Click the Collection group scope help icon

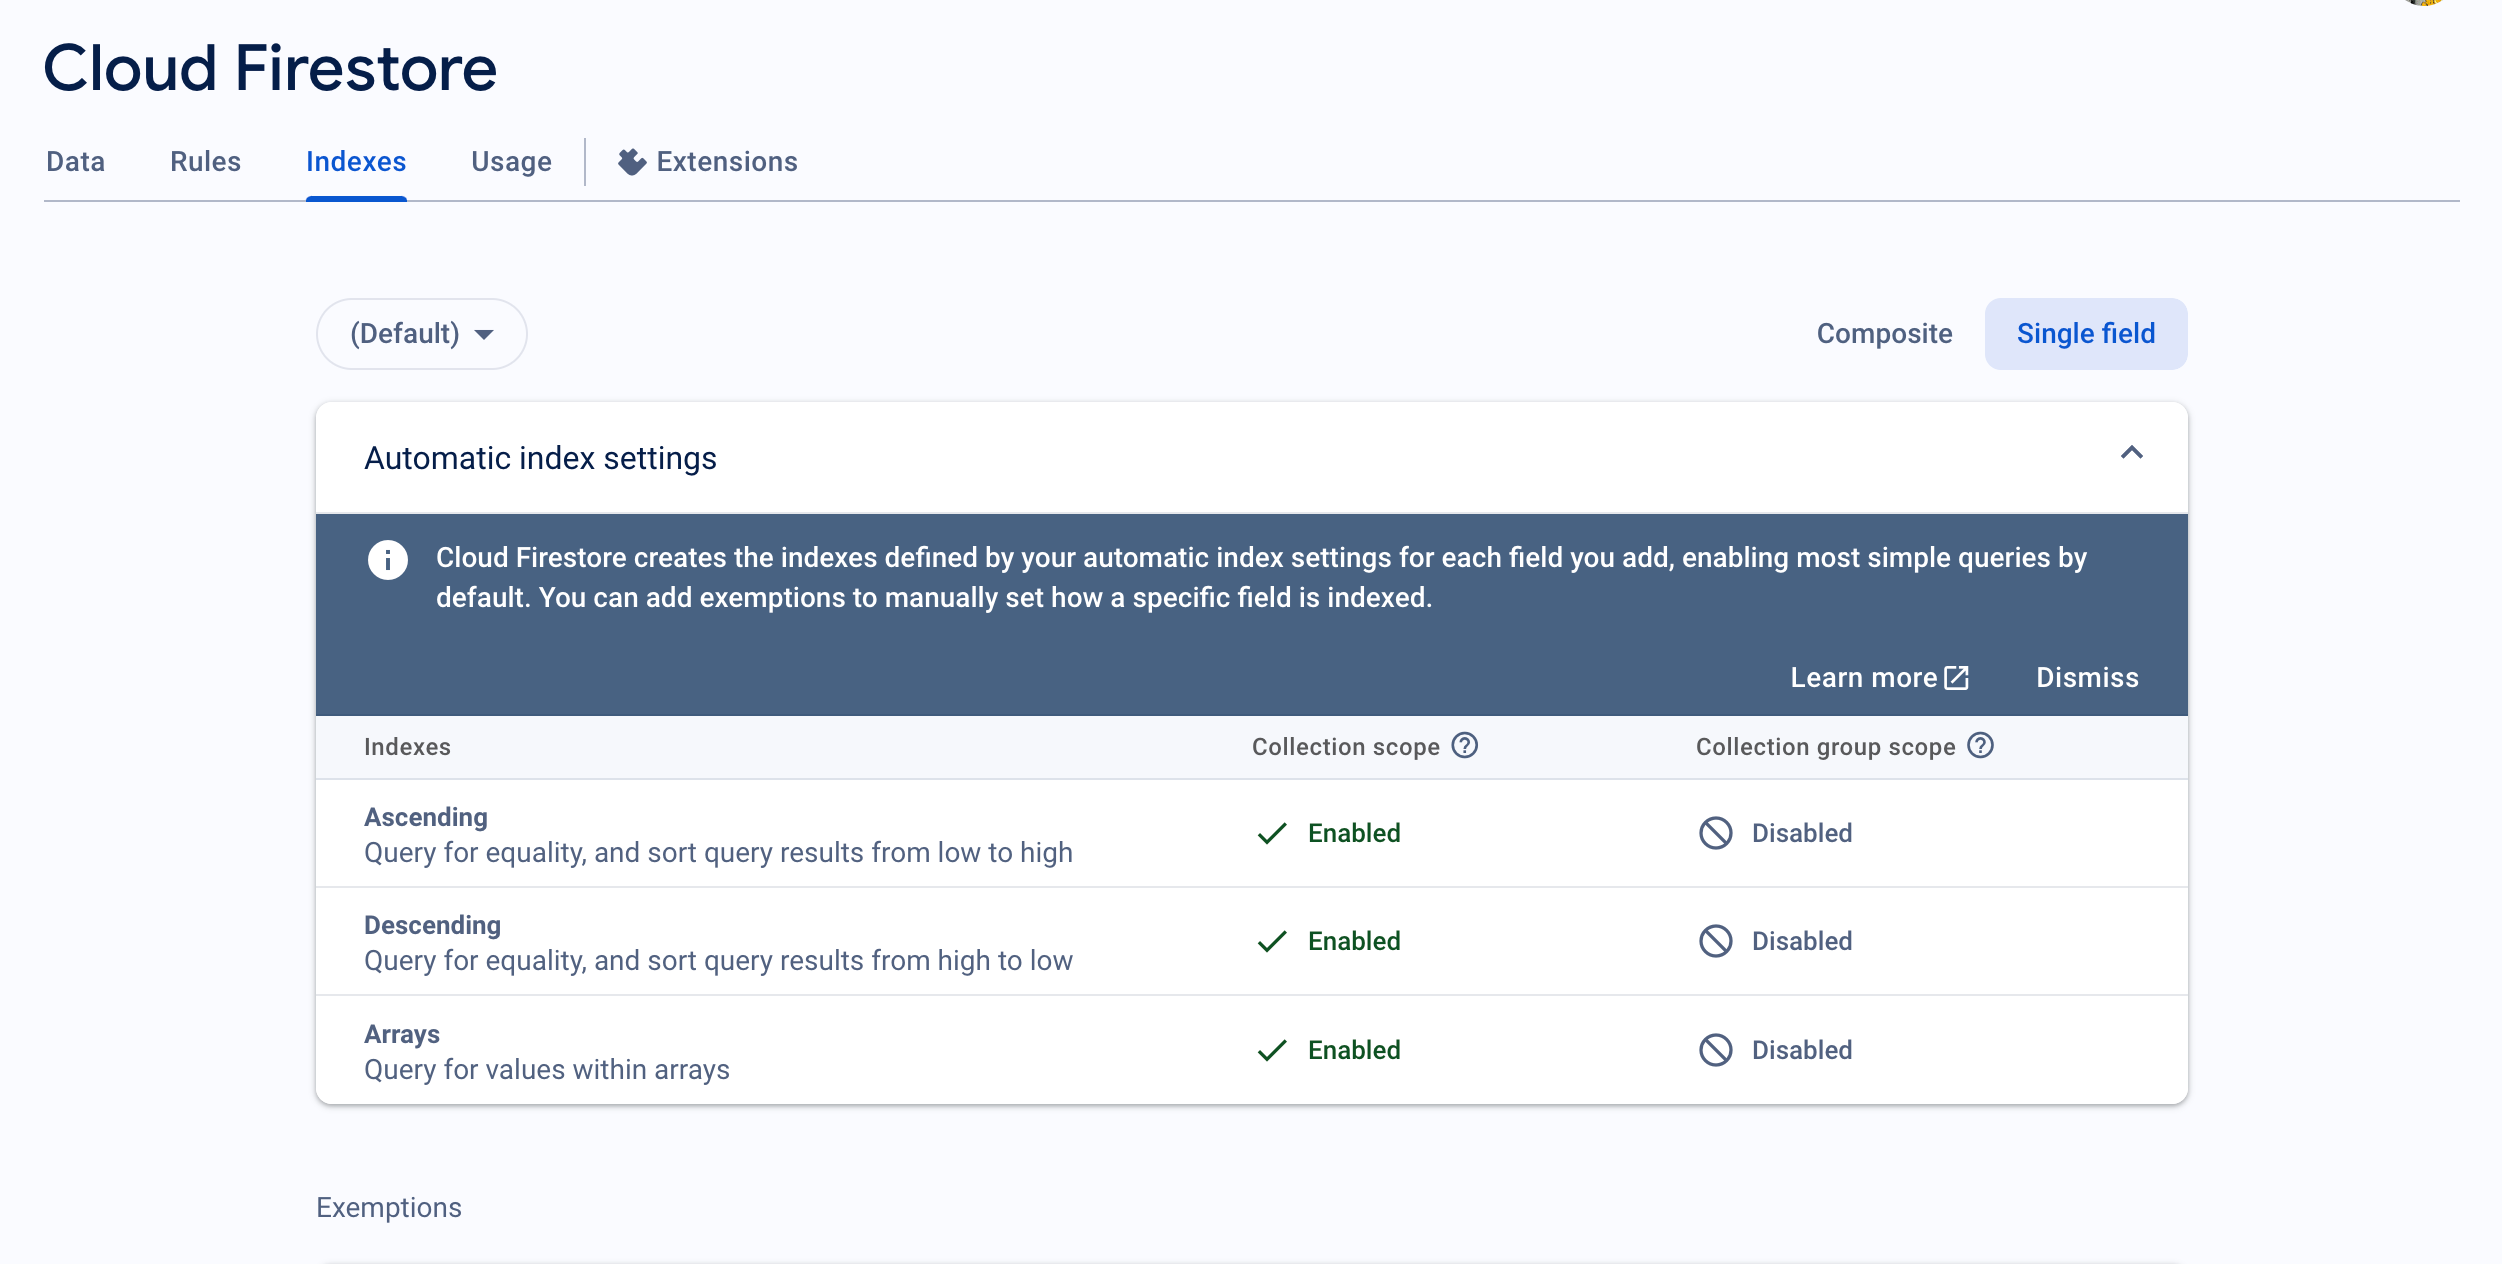pos(1980,746)
